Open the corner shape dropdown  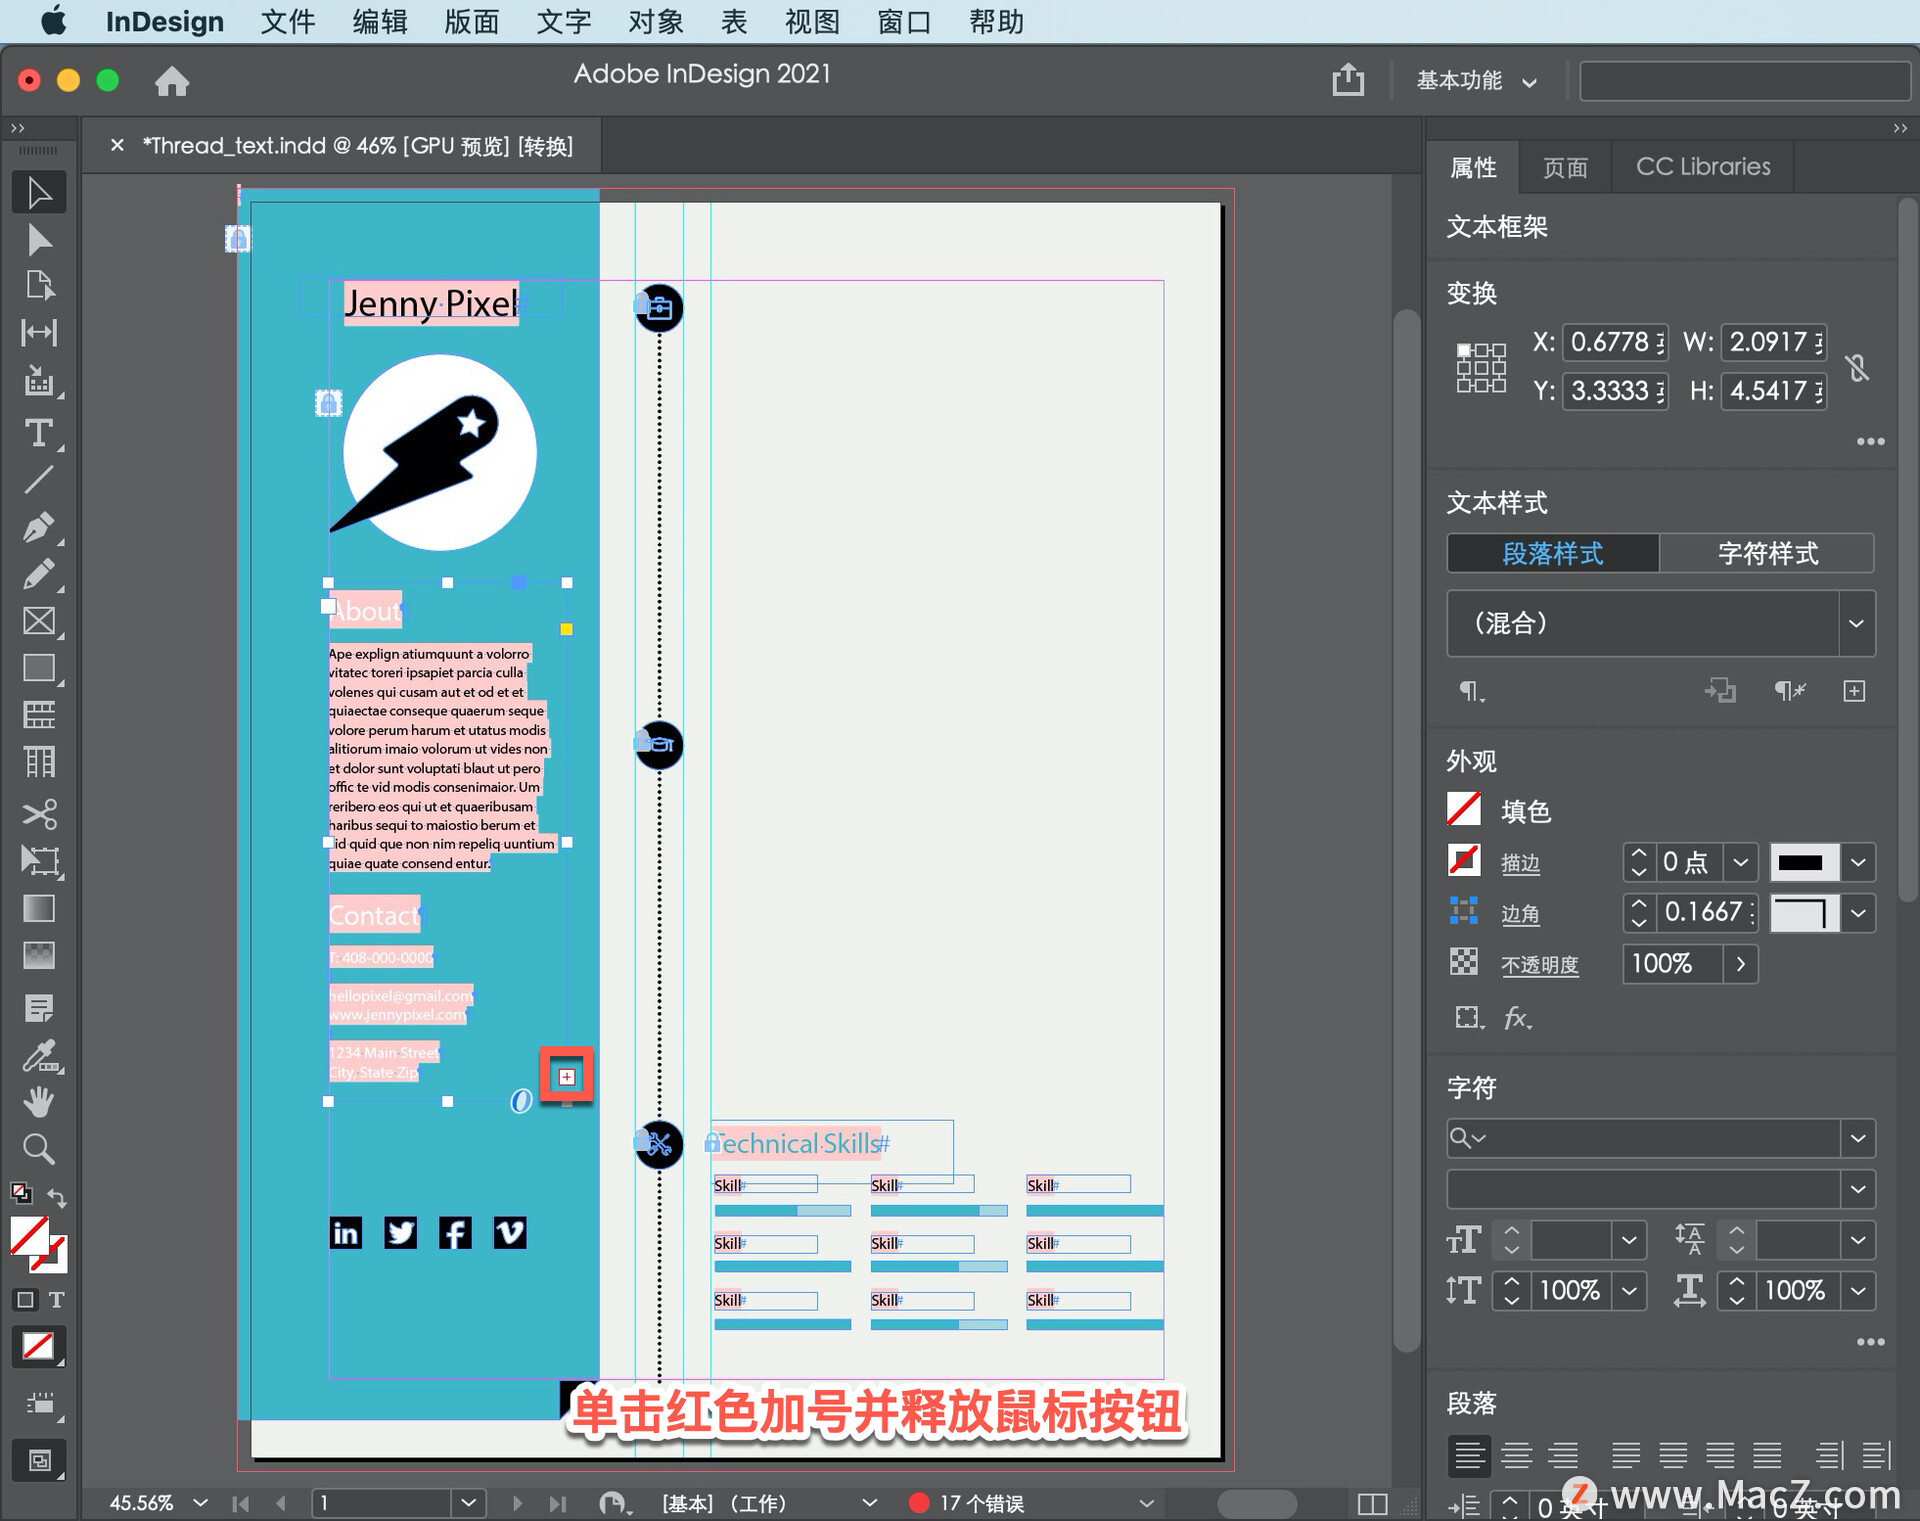1858,913
